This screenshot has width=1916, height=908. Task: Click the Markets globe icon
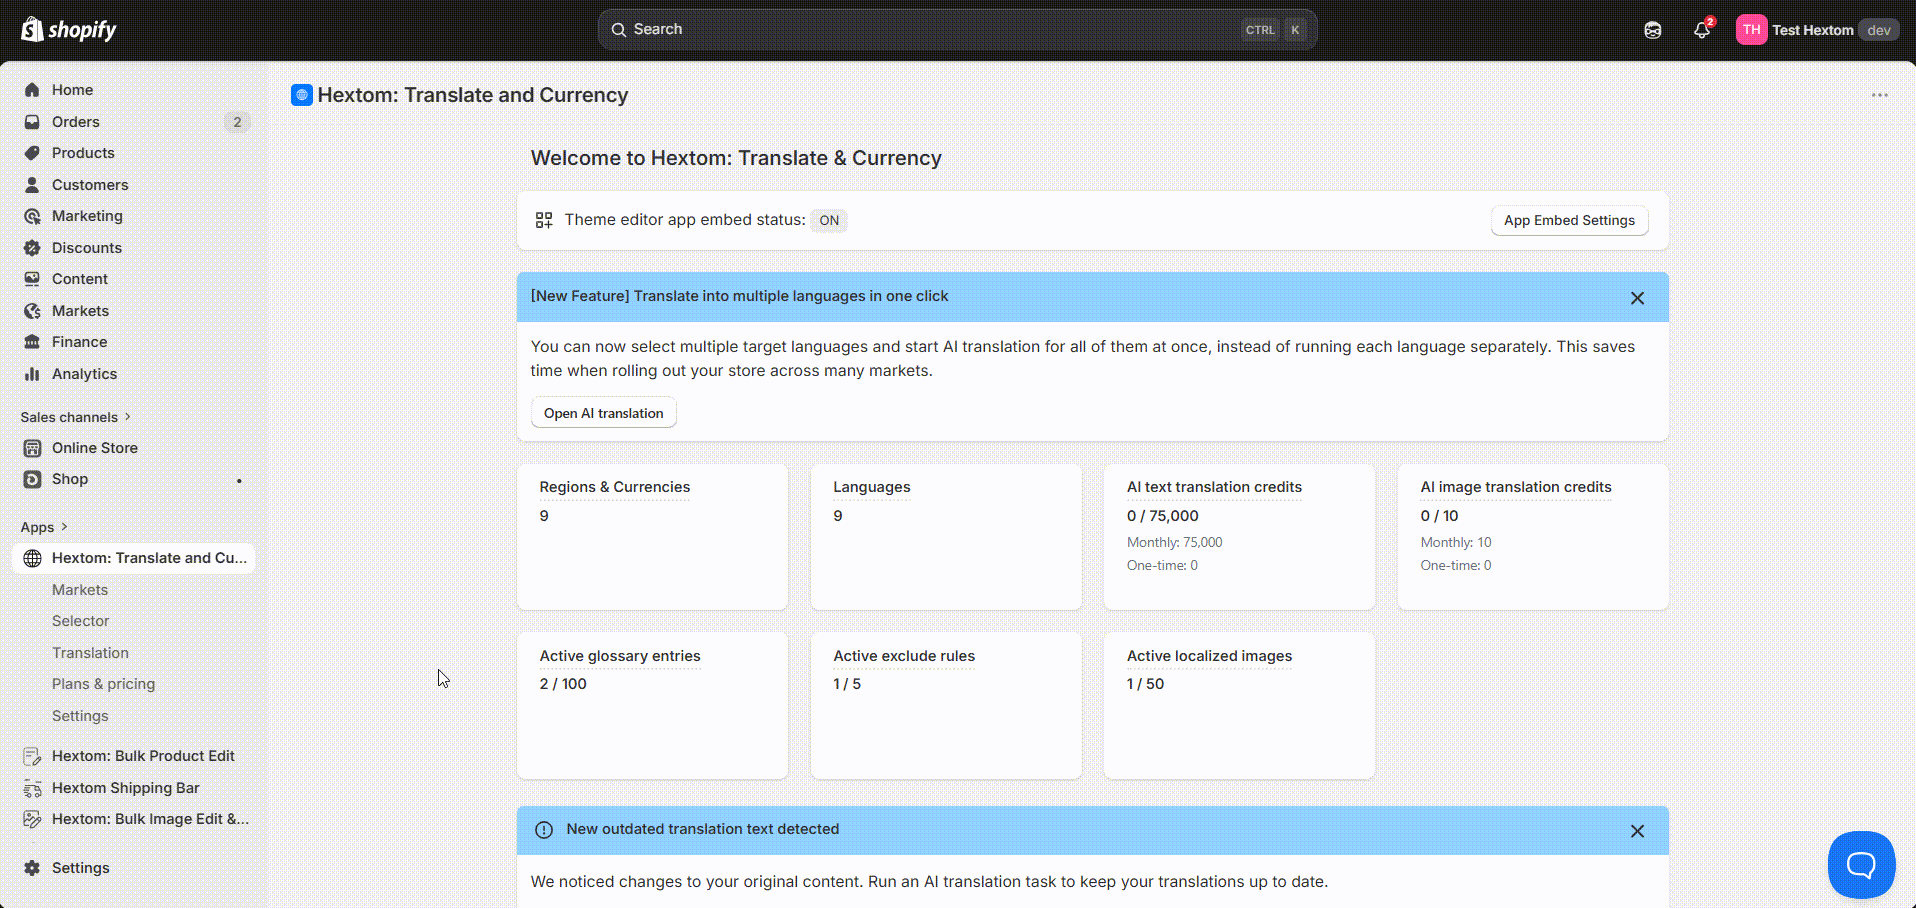tap(32, 311)
